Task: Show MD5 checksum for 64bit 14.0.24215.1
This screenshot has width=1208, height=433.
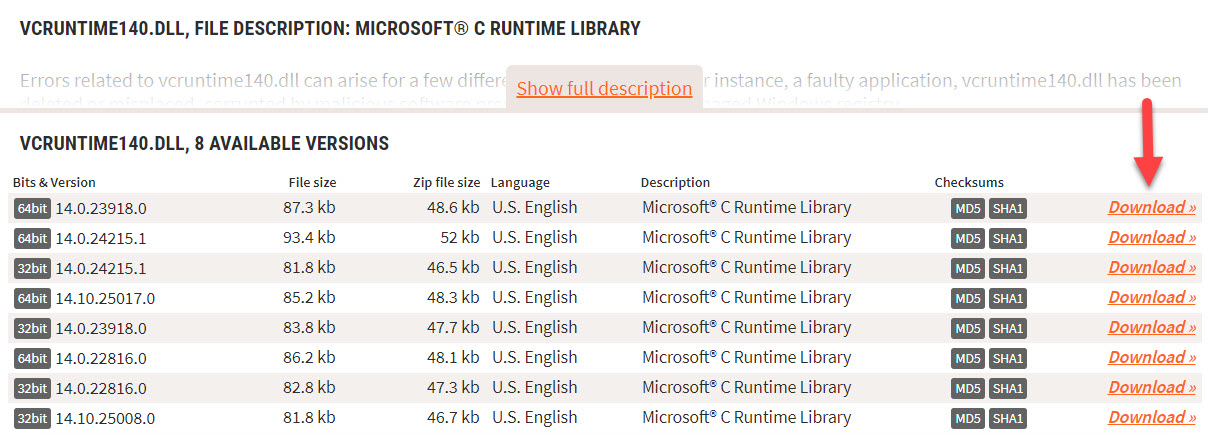Action: pyautogui.click(x=968, y=239)
